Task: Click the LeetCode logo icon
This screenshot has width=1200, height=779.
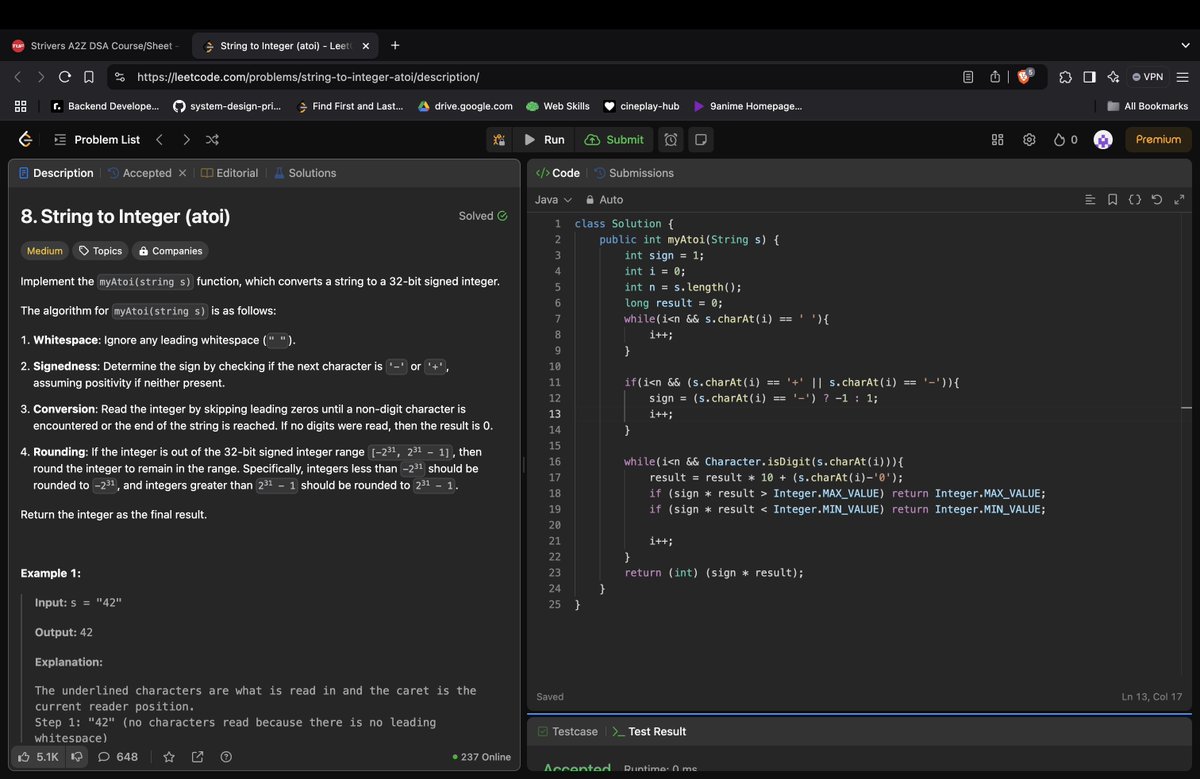Action: 25,139
